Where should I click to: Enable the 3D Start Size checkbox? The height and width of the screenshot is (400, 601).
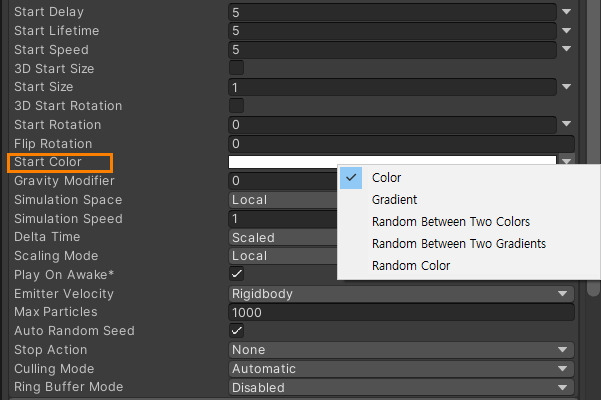(x=236, y=68)
